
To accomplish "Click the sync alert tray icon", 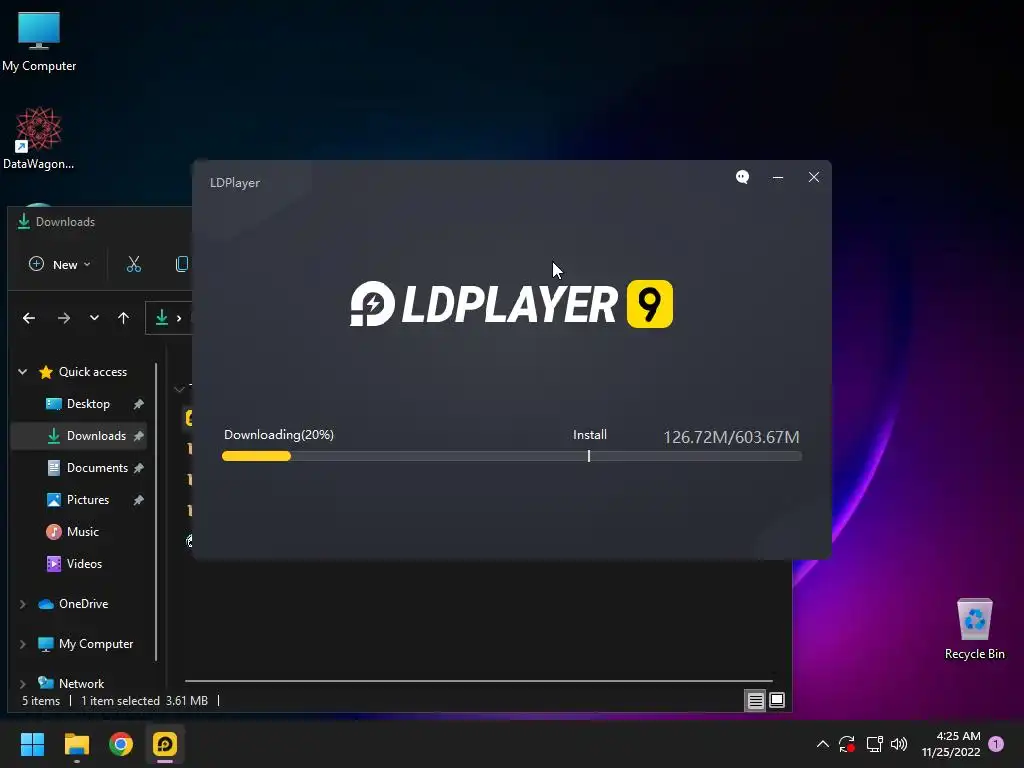I will [x=847, y=744].
